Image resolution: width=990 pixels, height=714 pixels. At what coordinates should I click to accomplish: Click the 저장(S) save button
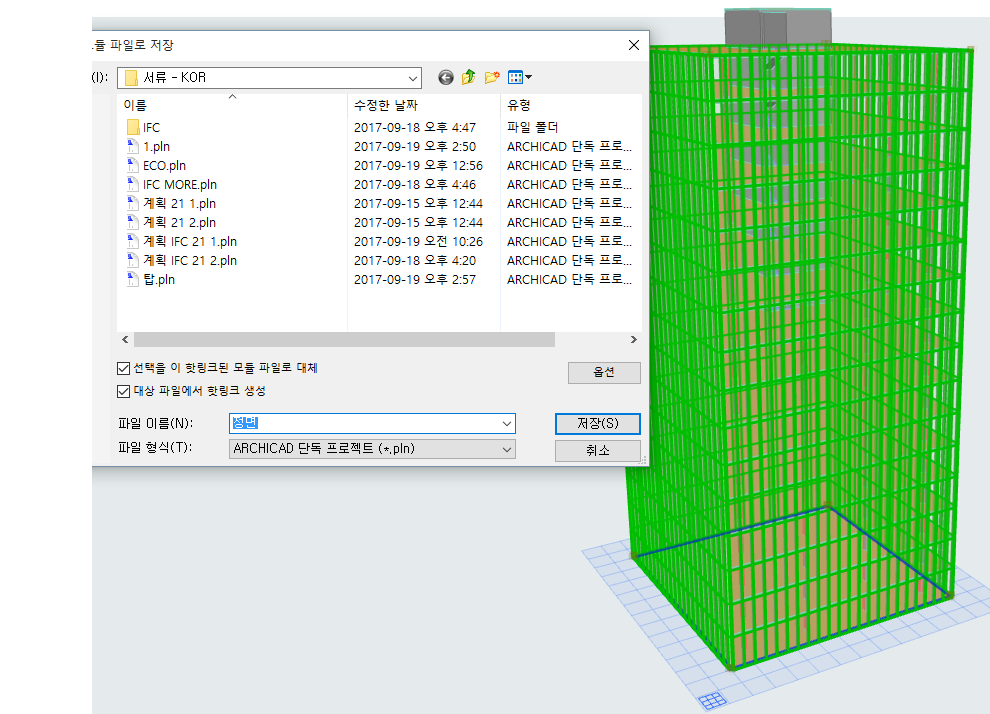coord(598,424)
